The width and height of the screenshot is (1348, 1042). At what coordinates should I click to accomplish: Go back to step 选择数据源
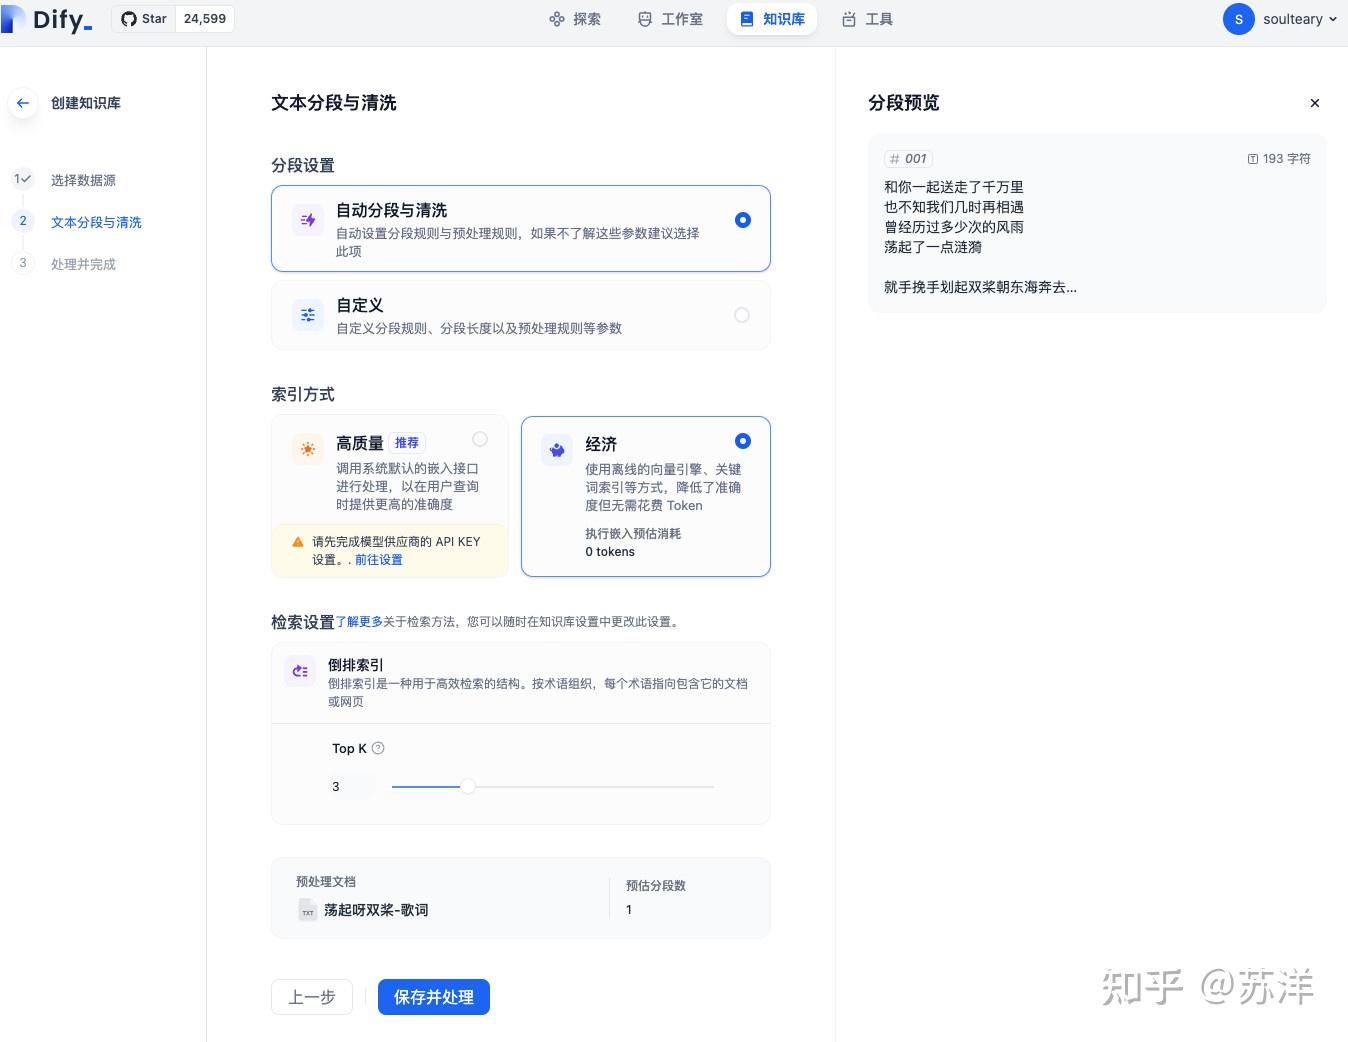pos(83,180)
